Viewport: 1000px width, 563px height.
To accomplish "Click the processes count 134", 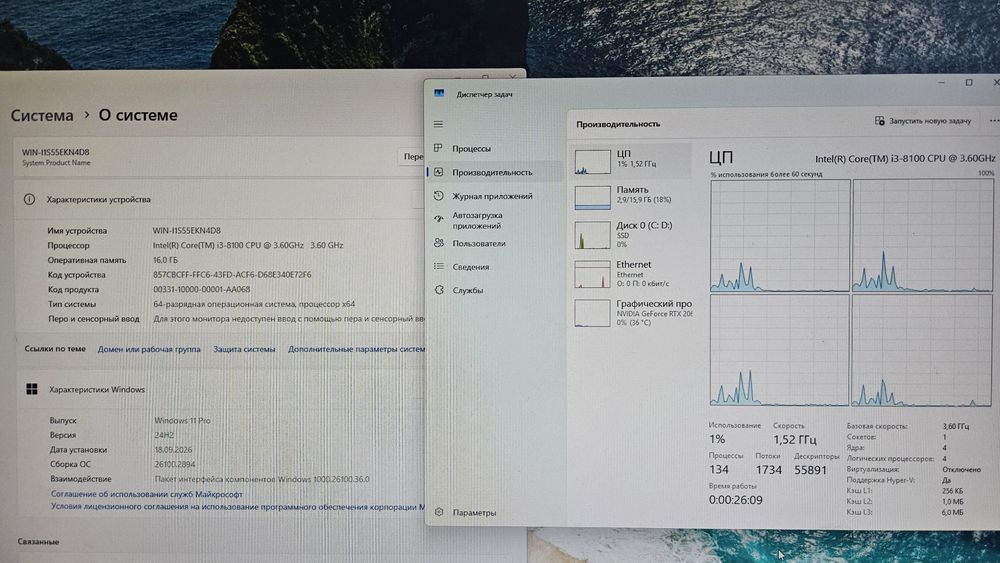I will [719, 470].
